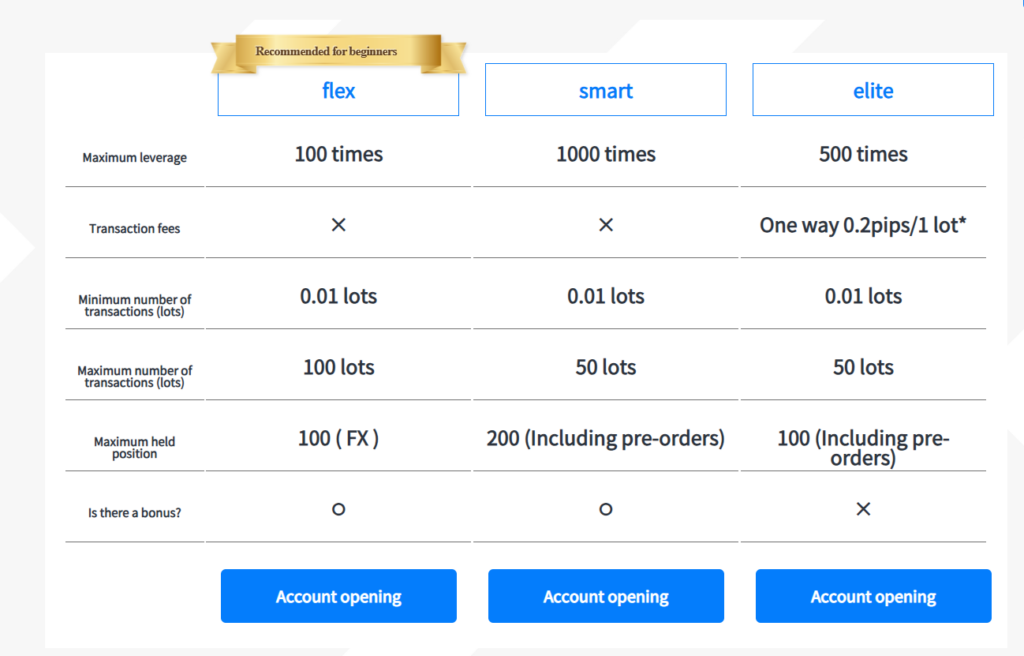Image resolution: width=1024 pixels, height=656 pixels.
Task: Click the 100 ( FX ) position value
Action: pyautogui.click(x=338, y=438)
